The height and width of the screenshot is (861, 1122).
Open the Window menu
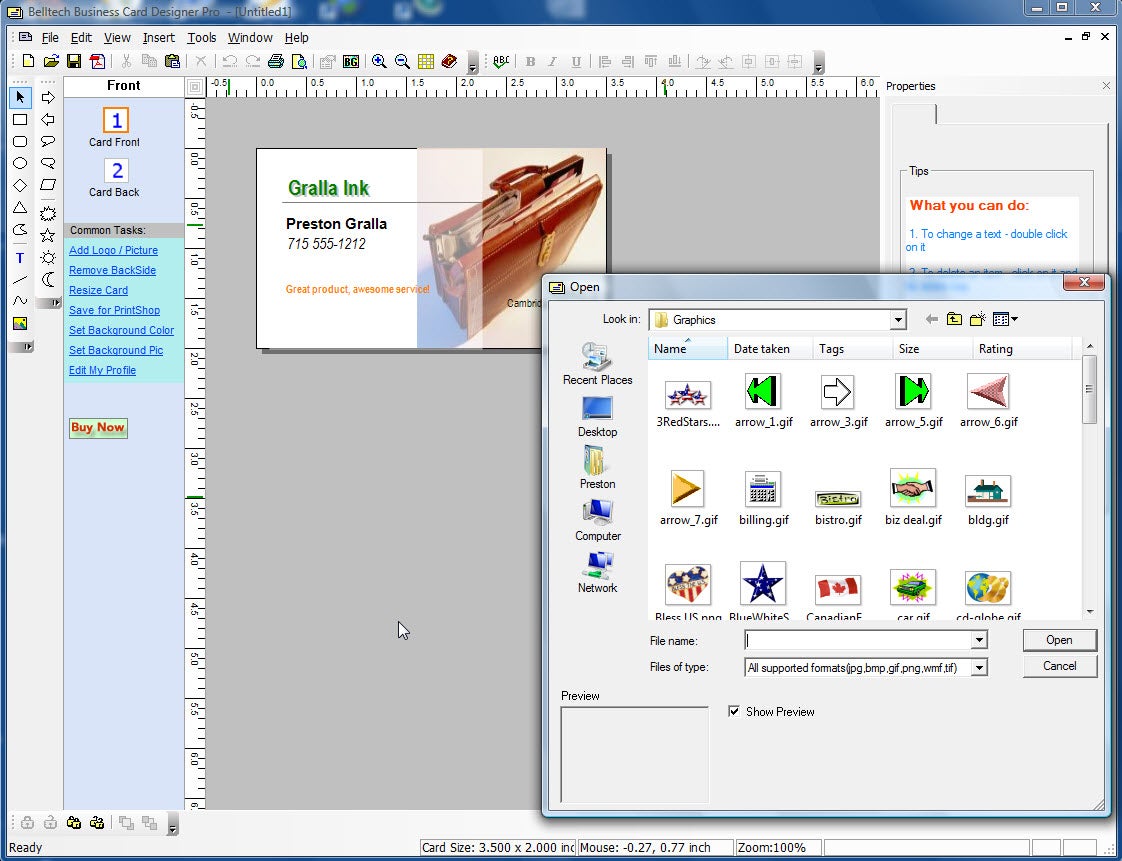[x=250, y=37]
